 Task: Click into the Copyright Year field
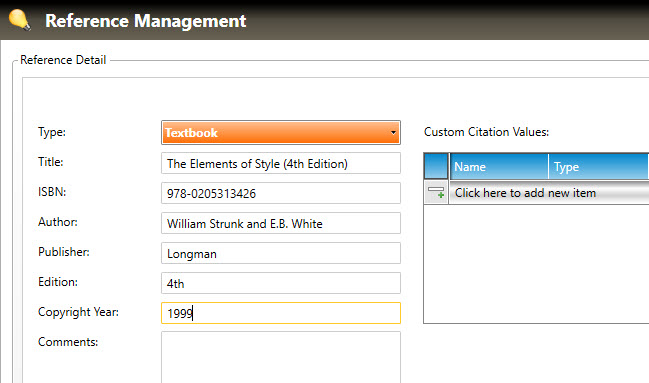coord(281,313)
